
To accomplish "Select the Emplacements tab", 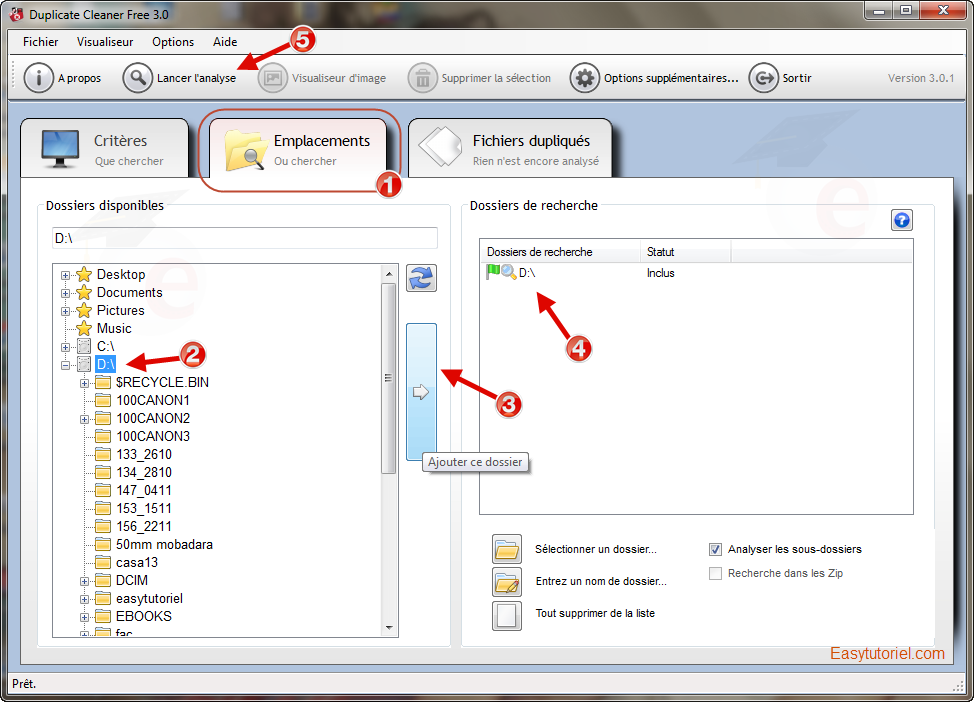I will point(298,149).
